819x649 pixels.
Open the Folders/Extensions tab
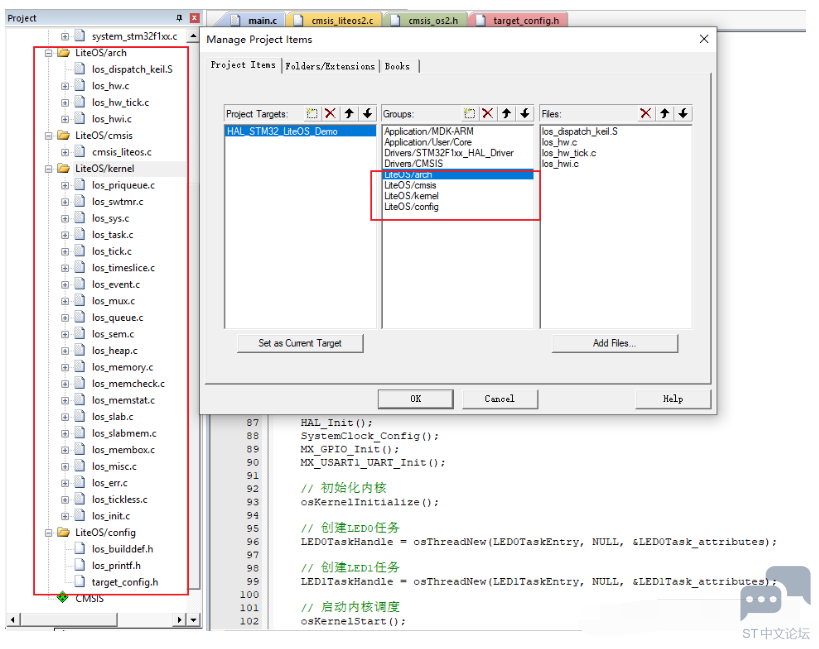click(x=330, y=66)
